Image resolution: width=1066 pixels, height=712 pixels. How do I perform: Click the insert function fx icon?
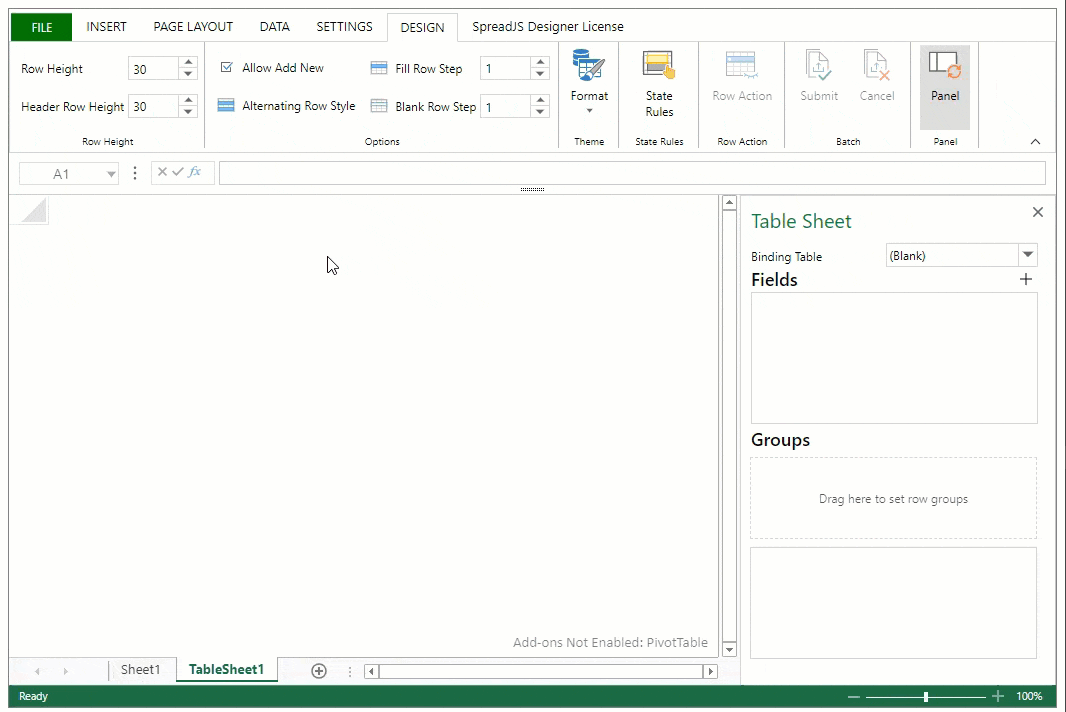[194, 172]
